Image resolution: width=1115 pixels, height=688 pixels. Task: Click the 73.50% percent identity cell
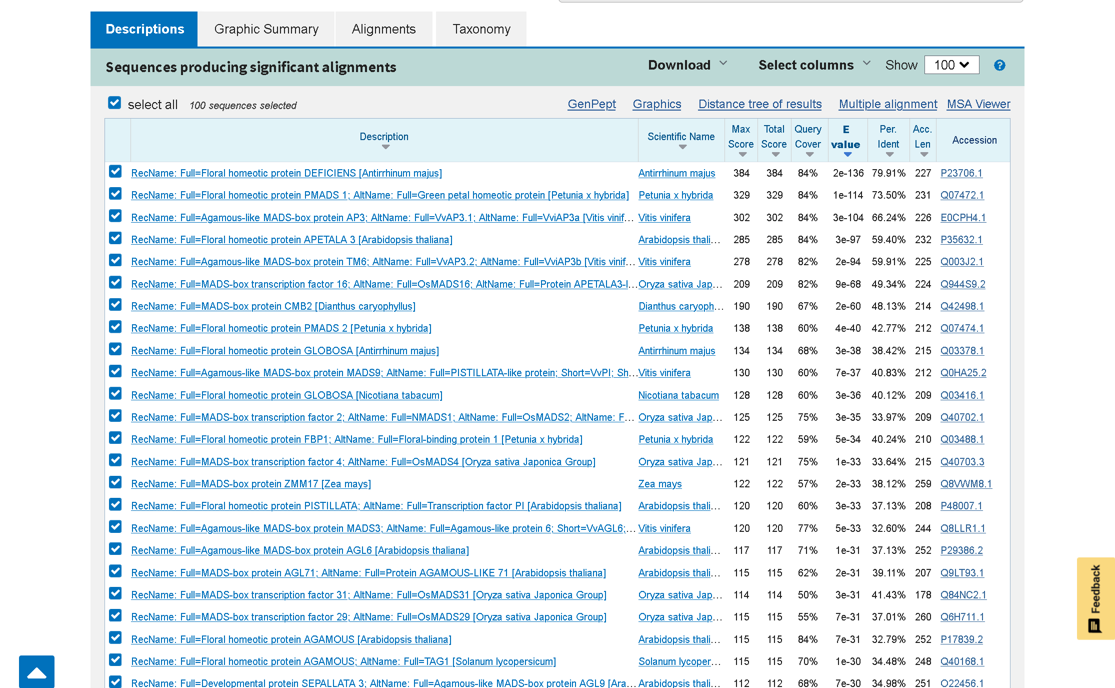pos(889,195)
